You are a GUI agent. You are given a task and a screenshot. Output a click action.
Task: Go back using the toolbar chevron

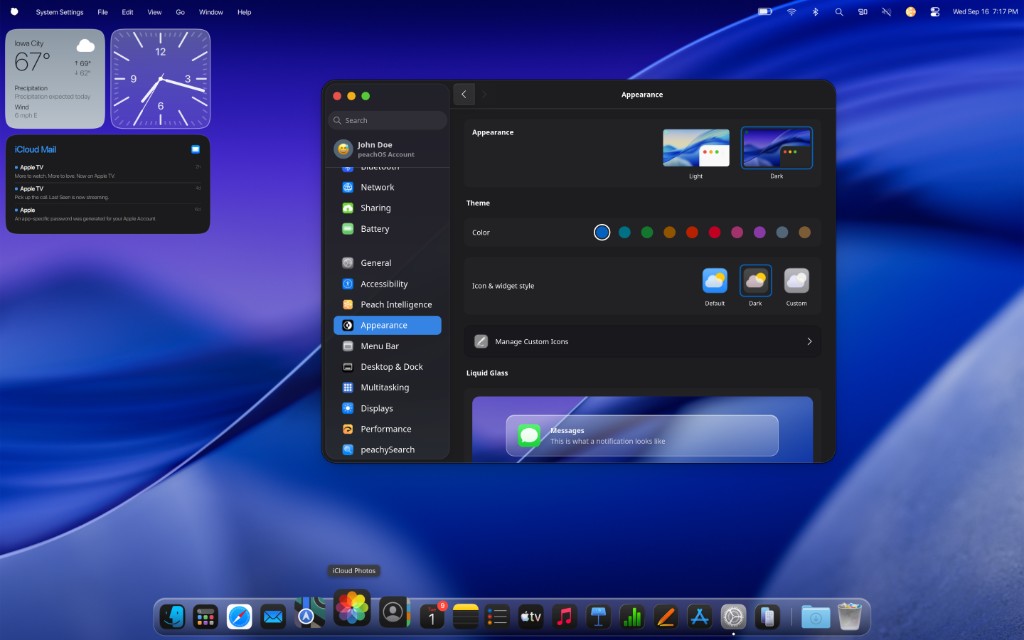(464, 95)
